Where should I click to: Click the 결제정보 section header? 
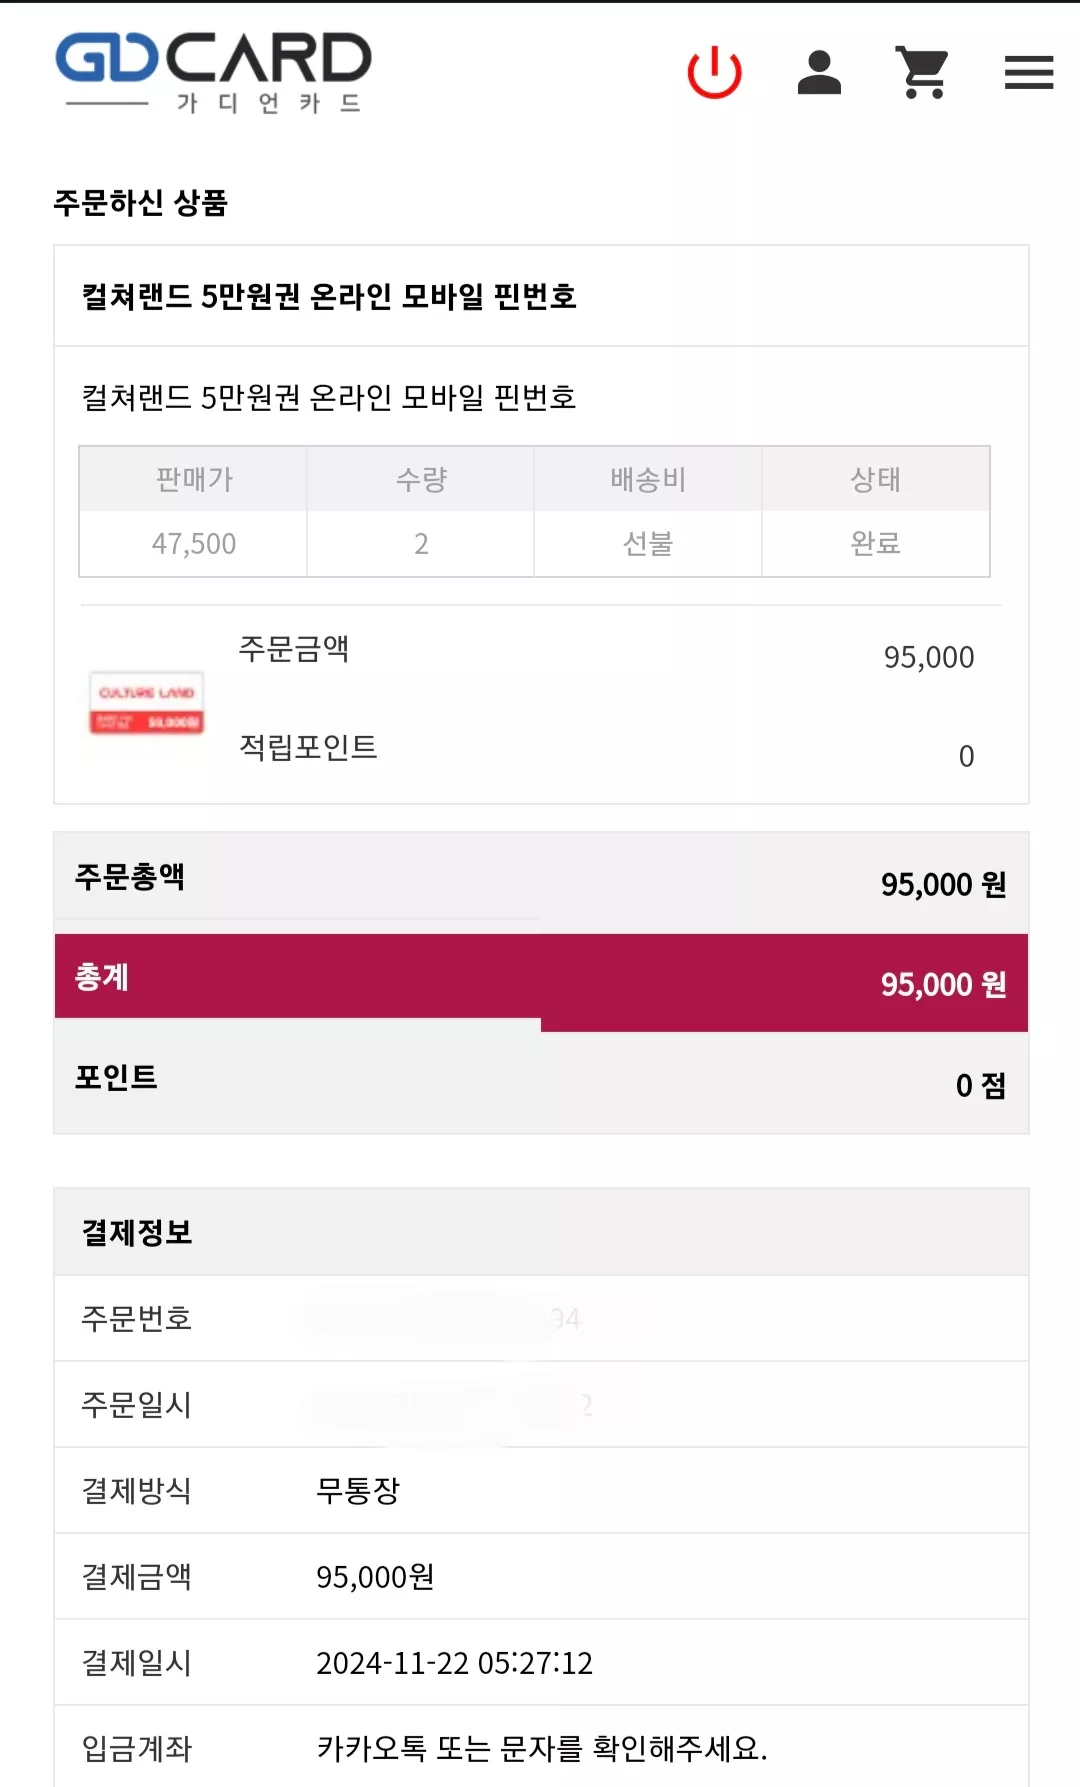(541, 1232)
